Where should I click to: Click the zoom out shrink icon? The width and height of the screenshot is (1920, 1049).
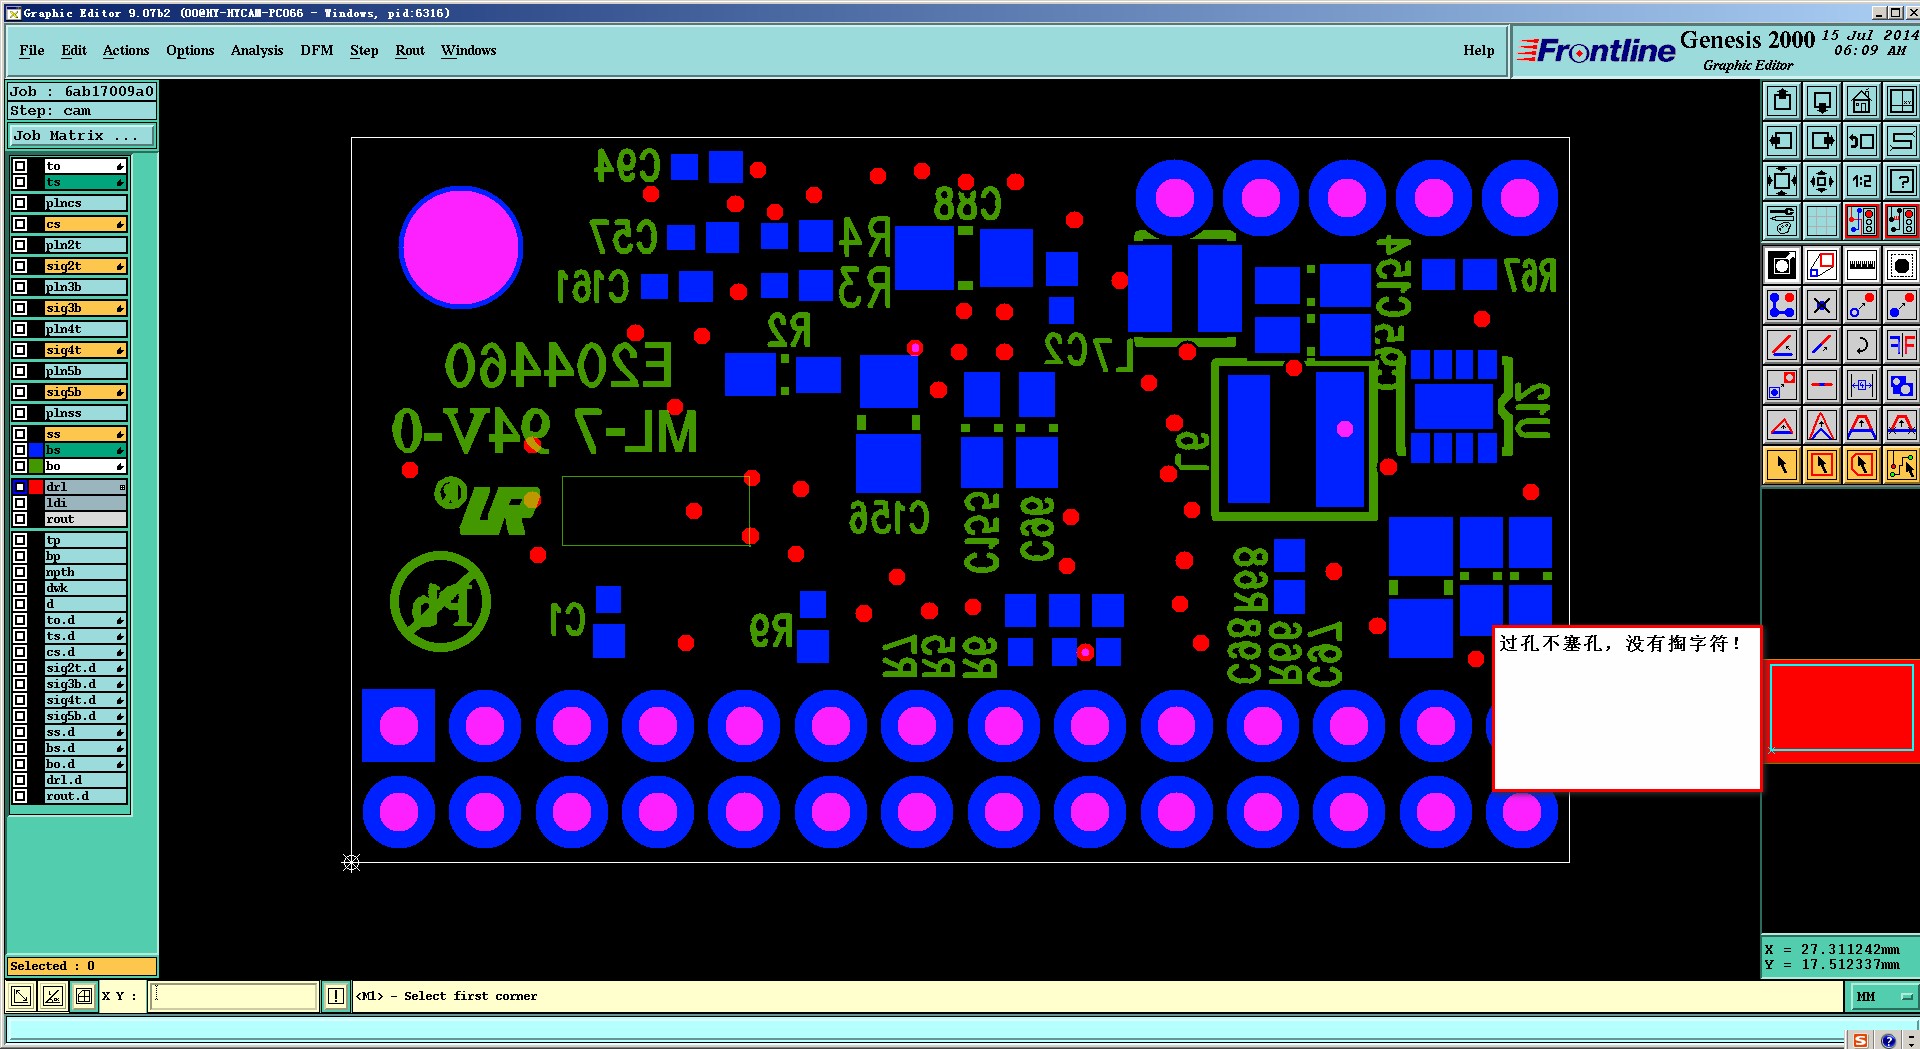tap(1822, 181)
